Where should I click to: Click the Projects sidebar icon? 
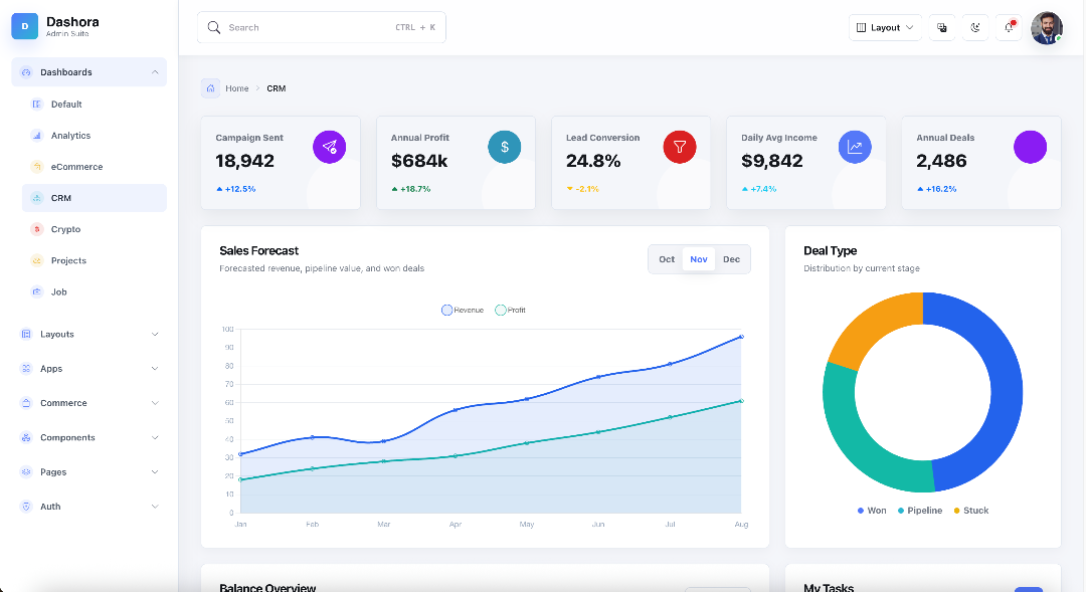[x=37, y=260]
